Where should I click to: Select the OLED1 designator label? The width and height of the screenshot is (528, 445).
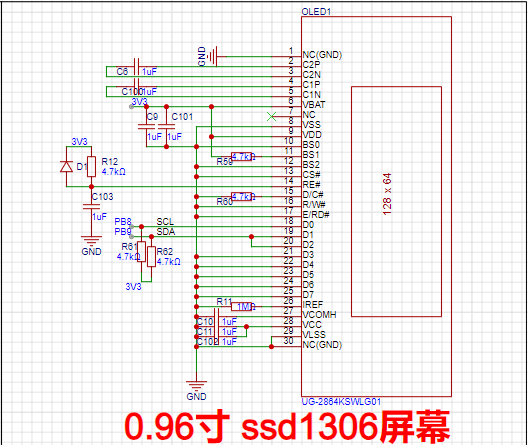pos(316,12)
